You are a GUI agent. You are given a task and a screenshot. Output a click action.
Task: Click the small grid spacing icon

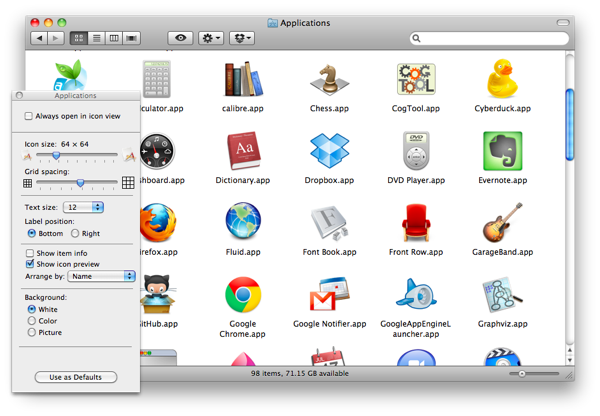[x=28, y=183]
